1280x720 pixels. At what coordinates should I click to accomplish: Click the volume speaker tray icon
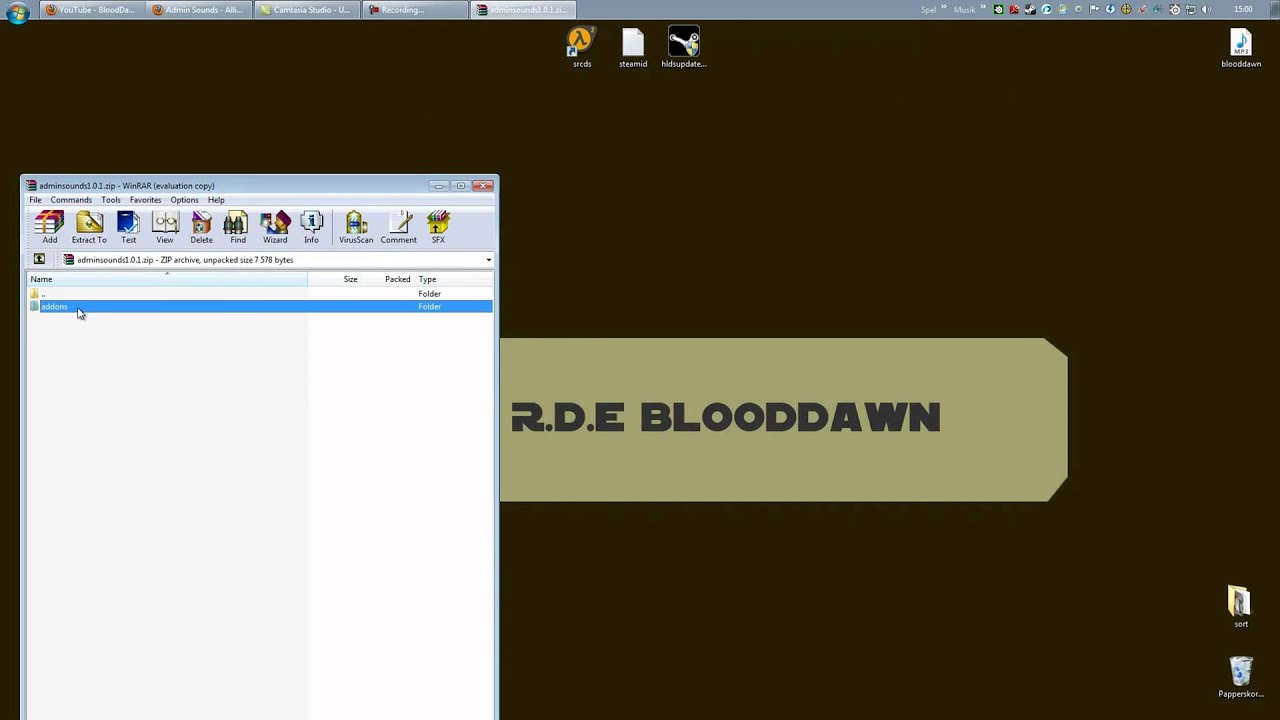click(x=1205, y=10)
